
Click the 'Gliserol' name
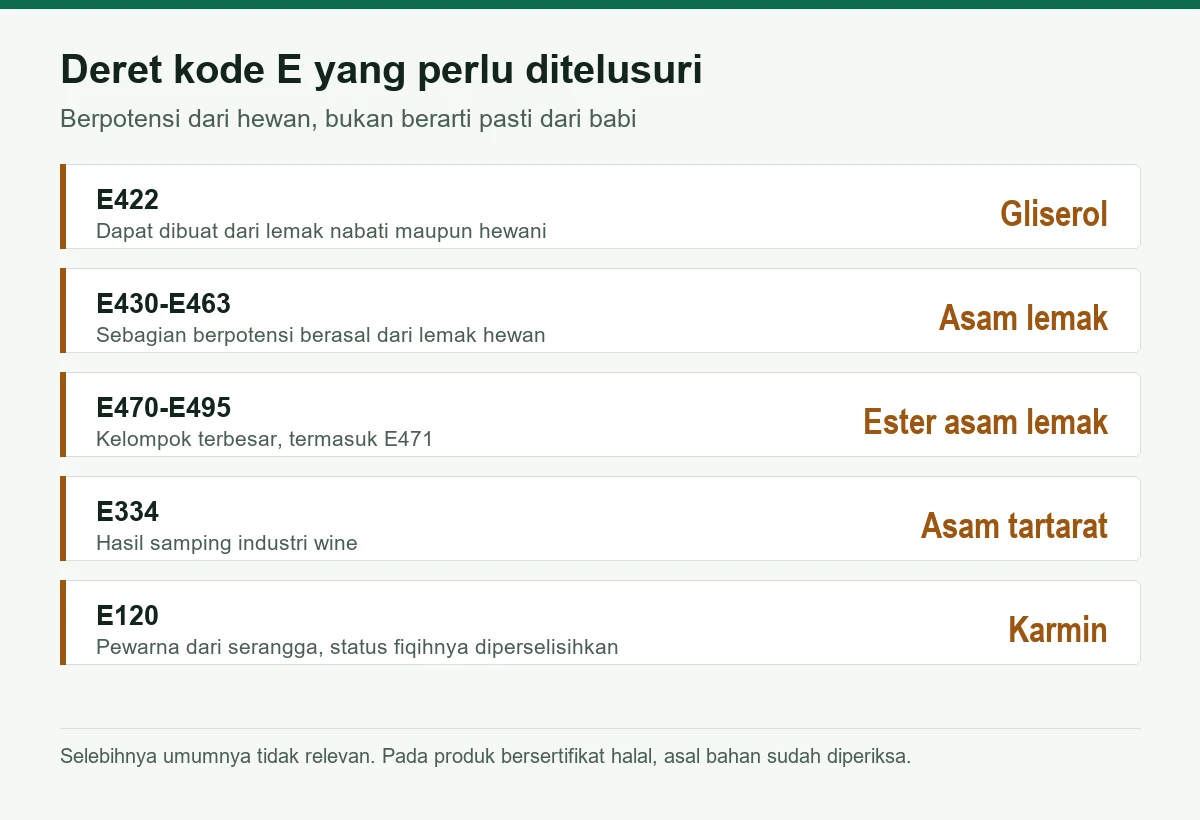1054,214
